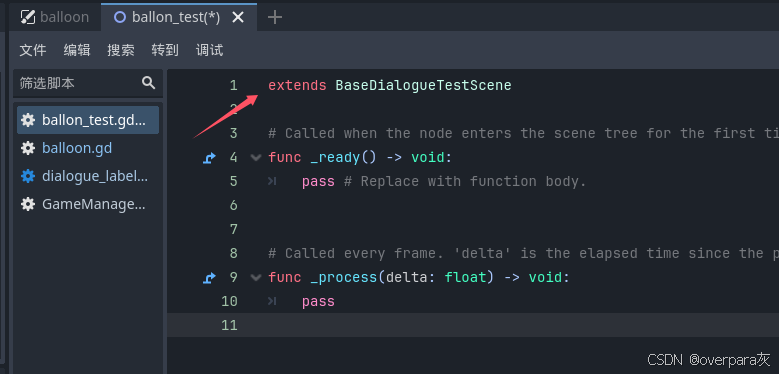Select GameManager script in list
779x374 pixels.
(x=88, y=204)
